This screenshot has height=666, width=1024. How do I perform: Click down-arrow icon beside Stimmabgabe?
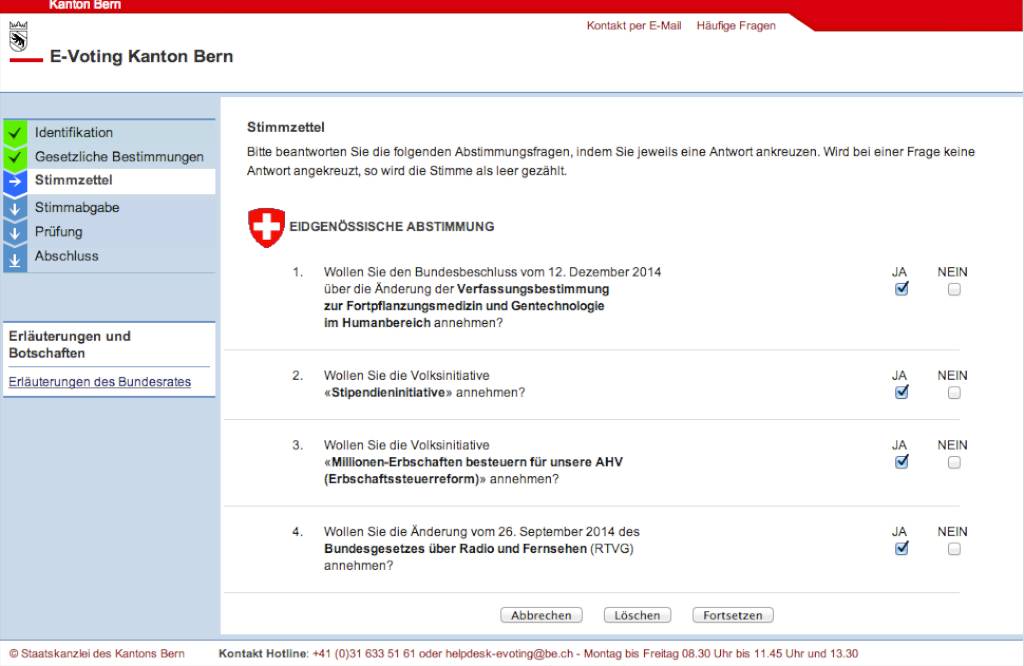(x=14, y=208)
